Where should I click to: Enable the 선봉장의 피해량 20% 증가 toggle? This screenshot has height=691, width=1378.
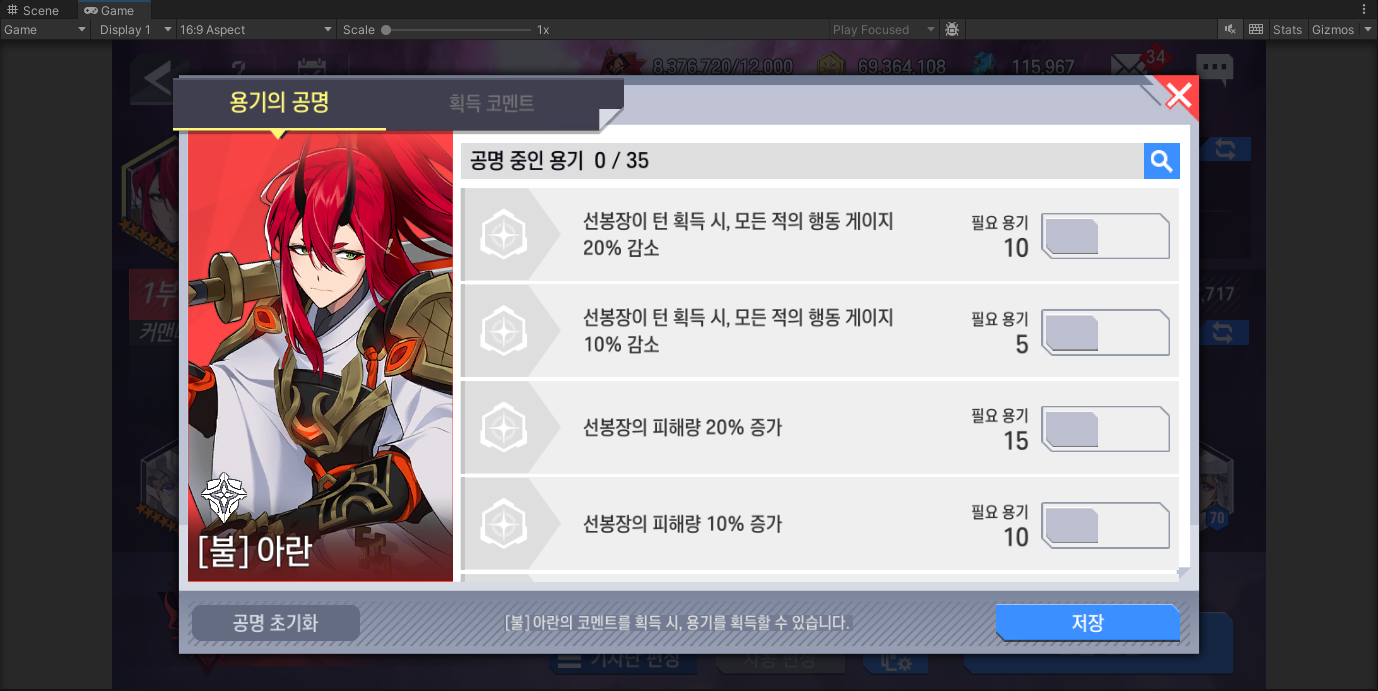[x=1106, y=428]
